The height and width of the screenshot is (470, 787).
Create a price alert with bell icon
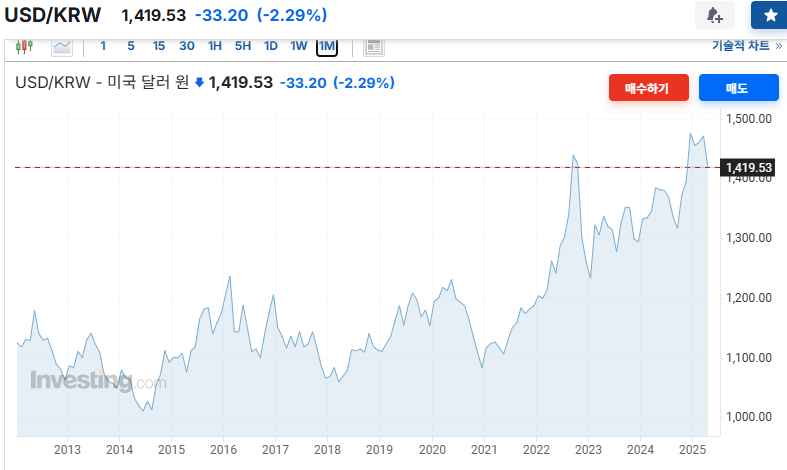pos(715,15)
